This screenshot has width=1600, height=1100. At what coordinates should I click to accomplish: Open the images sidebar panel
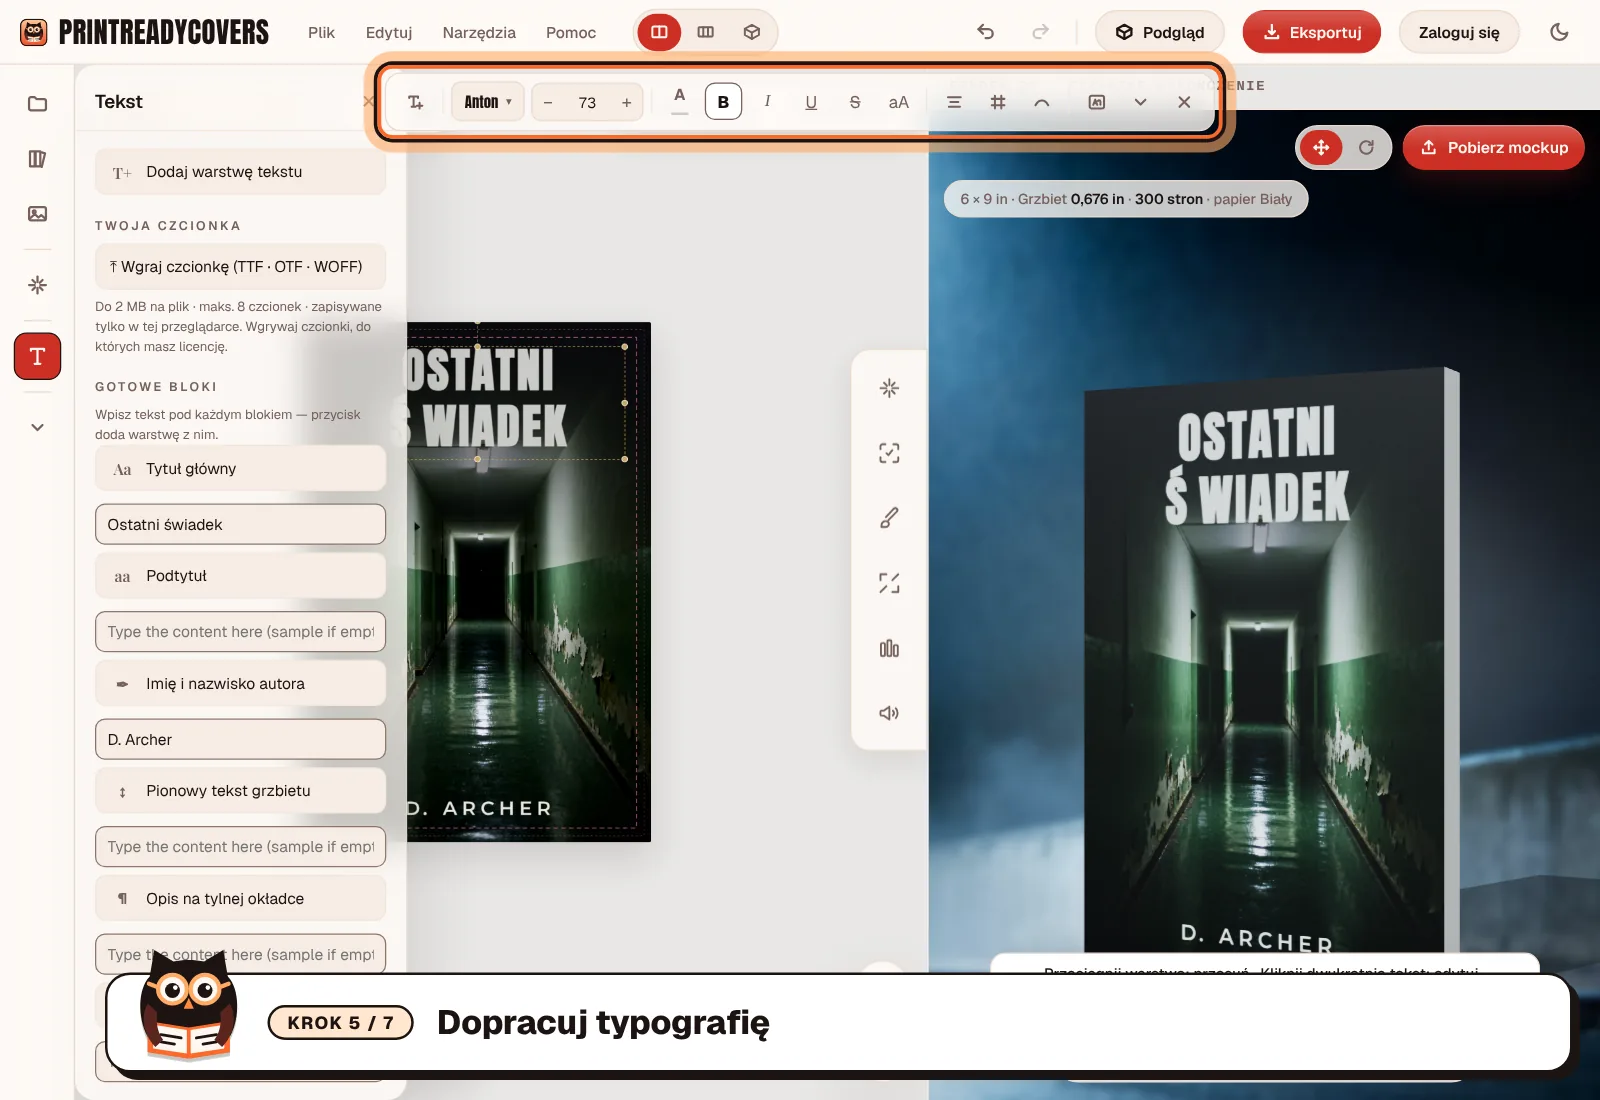(x=37, y=214)
